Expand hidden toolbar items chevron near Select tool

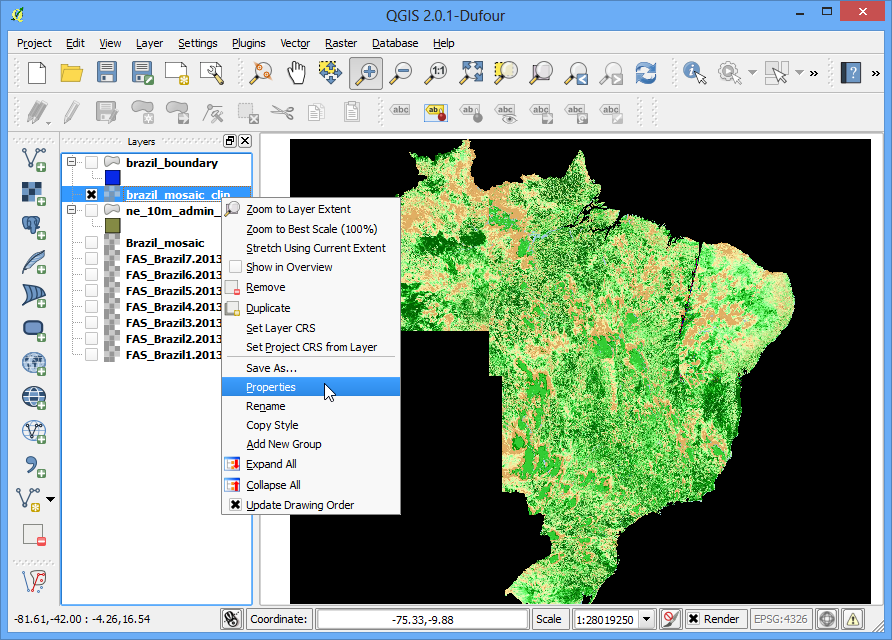click(x=814, y=73)
